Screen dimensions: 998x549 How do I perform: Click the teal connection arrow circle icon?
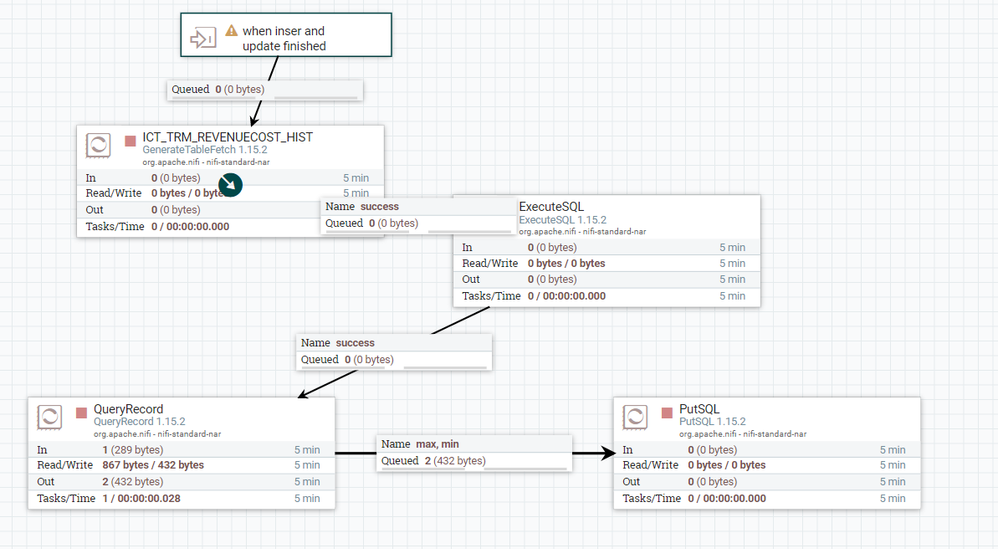[230, 185]
